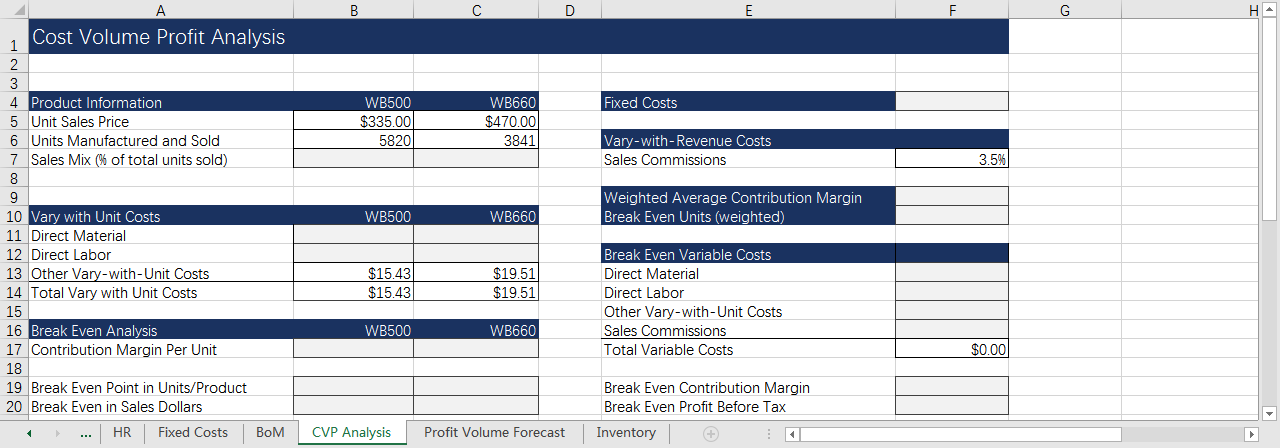Click vertical scrollbar up arrow
This screenshot has width=1280, height=448.
(x=1270, y=9)
